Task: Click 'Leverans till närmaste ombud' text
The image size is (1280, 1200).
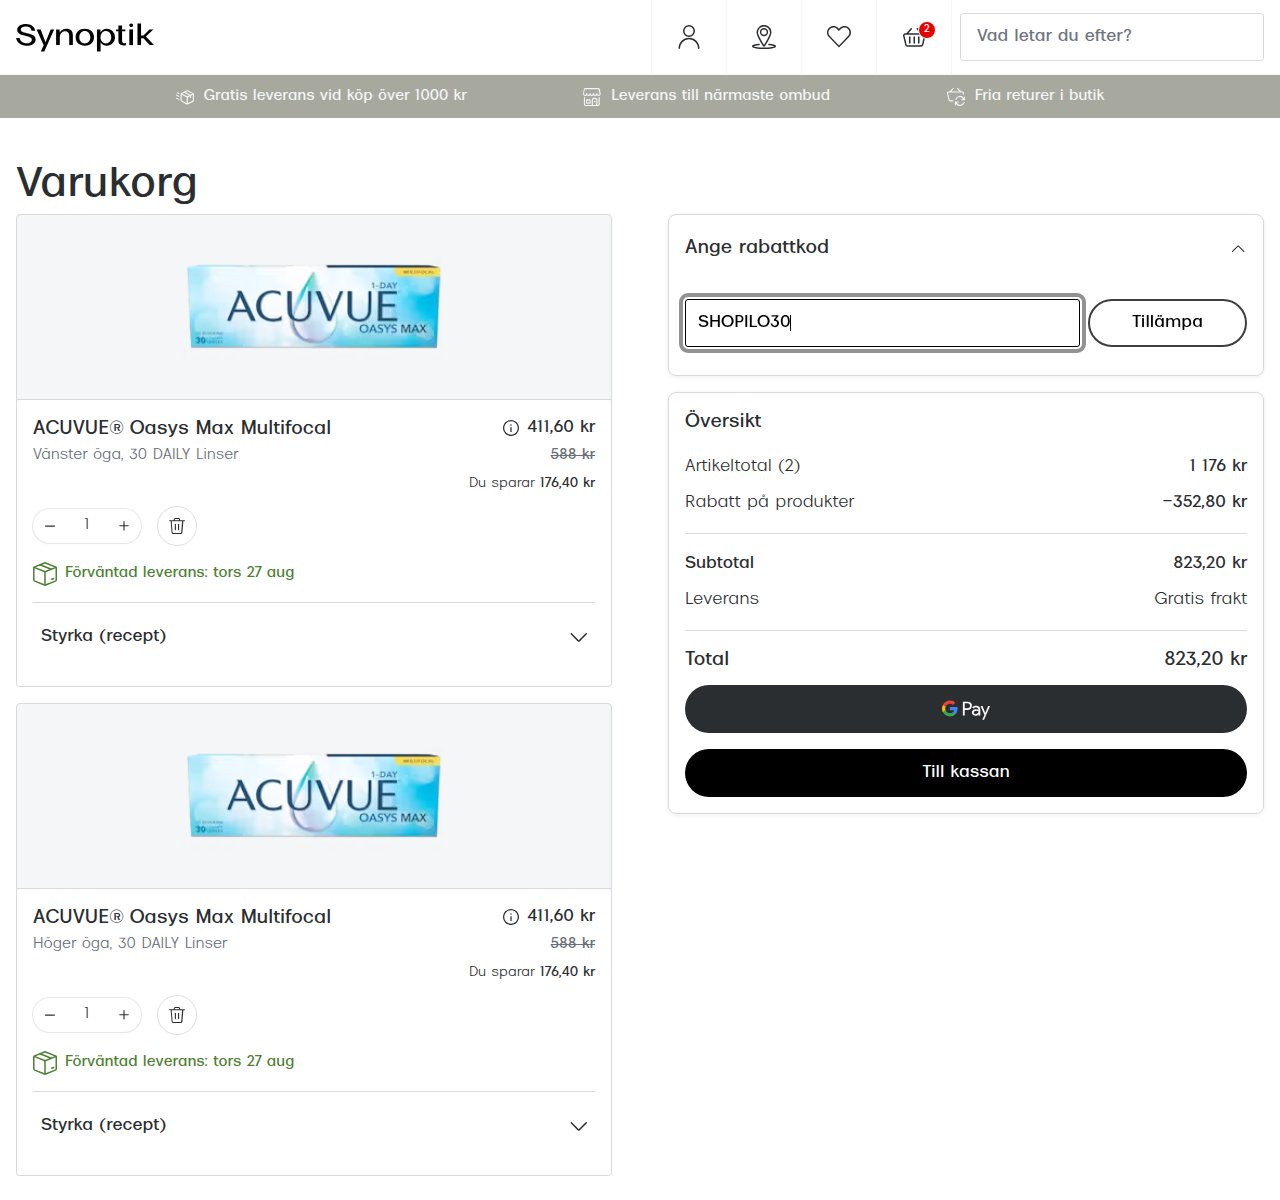Action: [x=720, y=95]
